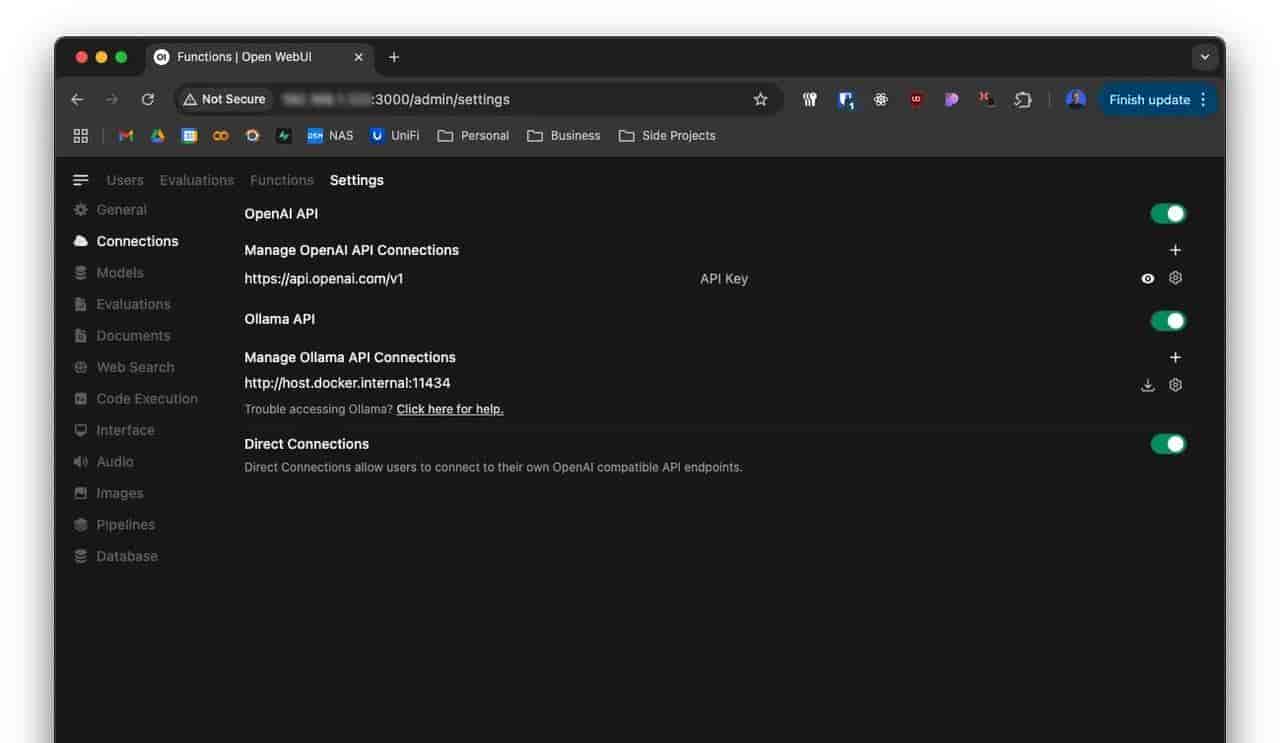Image resolution: width=1280 pixels, height=743 pixels.
Task: Open the Extensions puzzle icon
Action: click(x=1023, y=99)
